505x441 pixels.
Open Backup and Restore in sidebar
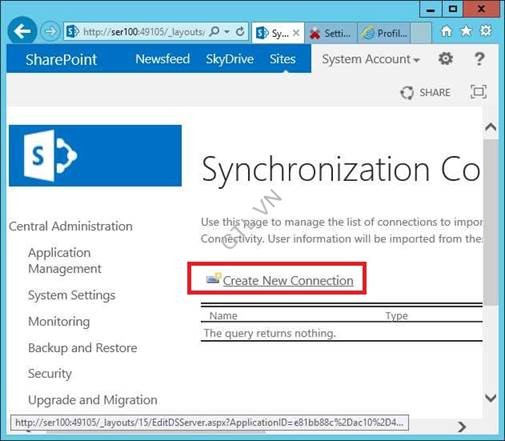coord(83,348)
